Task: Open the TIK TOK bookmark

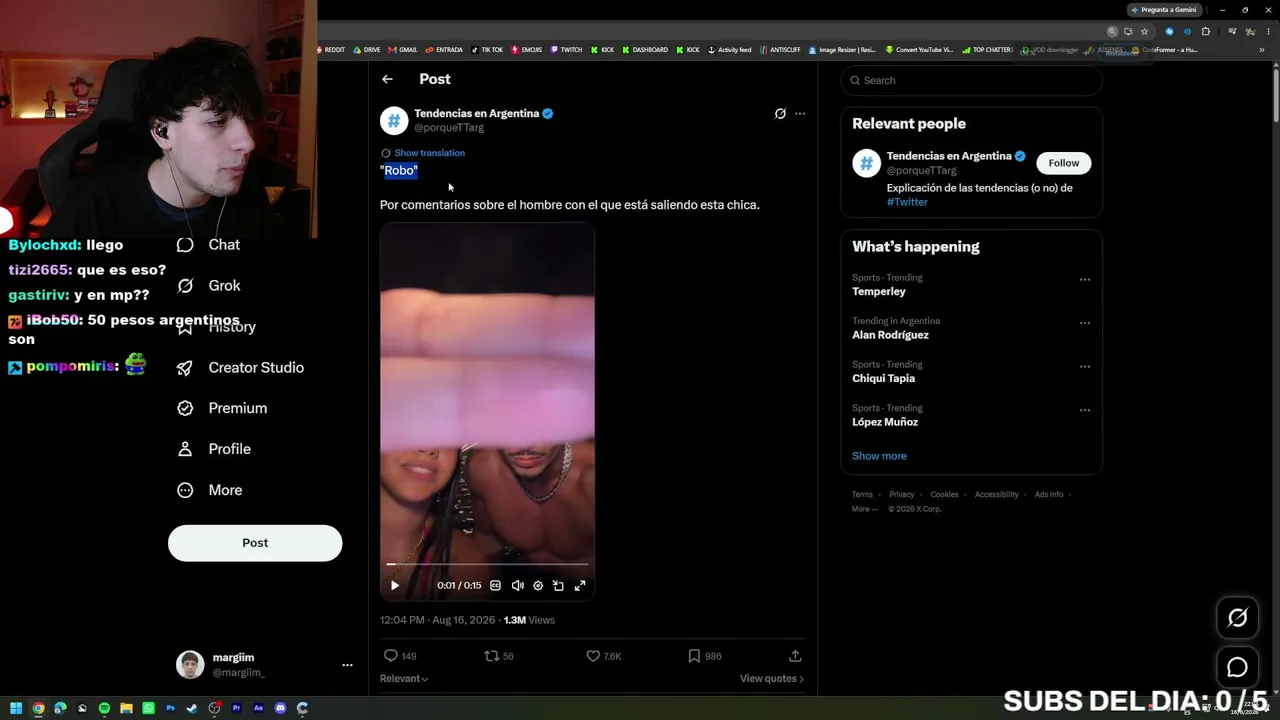Action: [487, 50]
